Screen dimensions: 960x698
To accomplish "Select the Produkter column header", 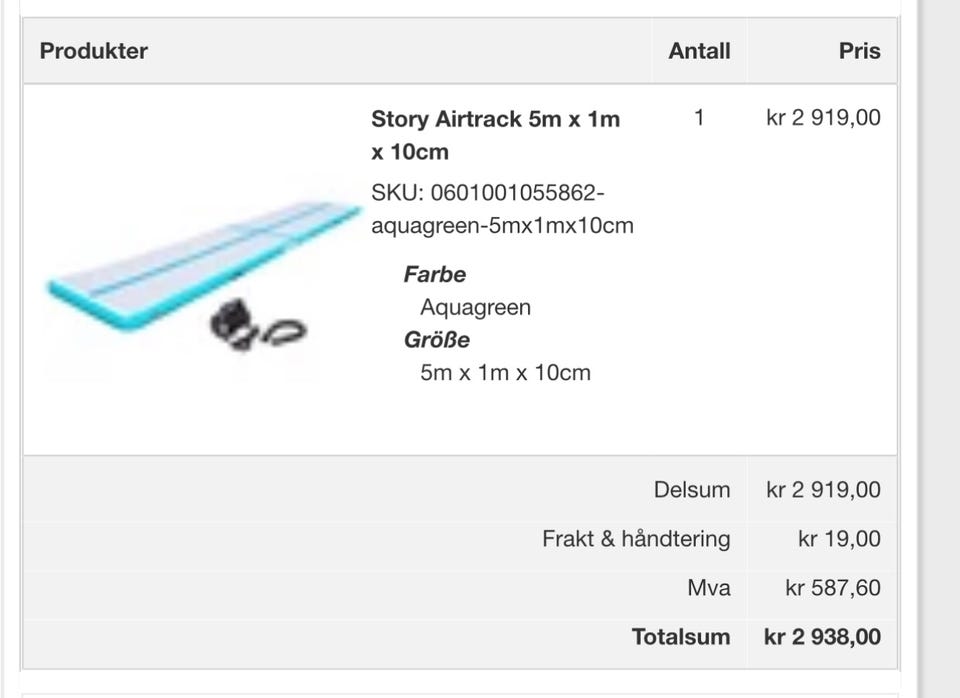I will click(x=94, y=51).
